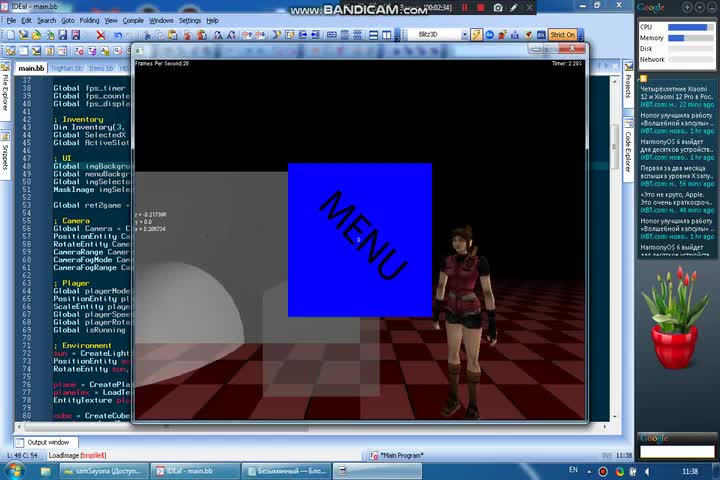Toggle the Strict On mode button

coord(563,35)
